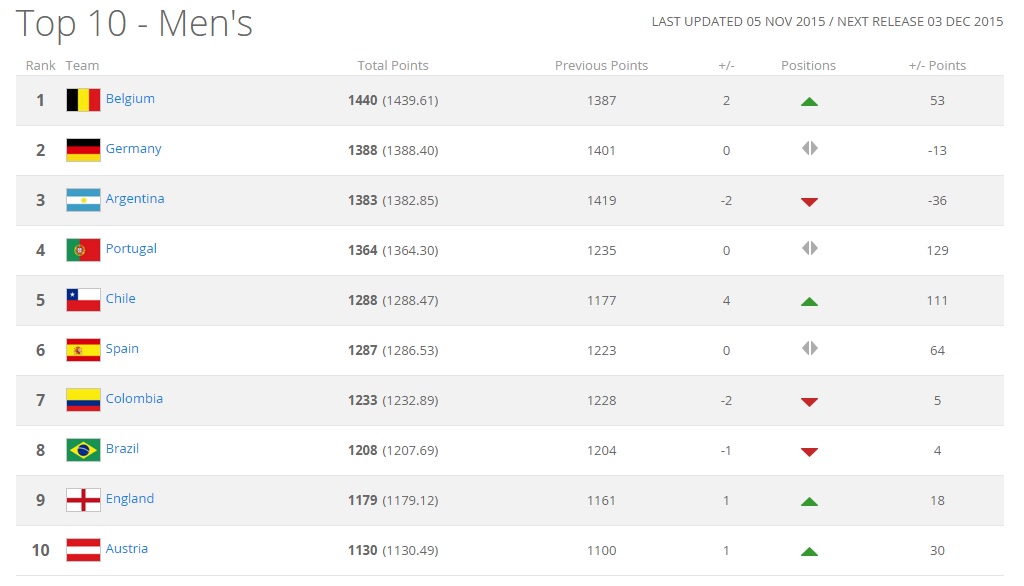Open the Belgium team link
Viewport: 1024px width, 586px height.
point(130,99)
